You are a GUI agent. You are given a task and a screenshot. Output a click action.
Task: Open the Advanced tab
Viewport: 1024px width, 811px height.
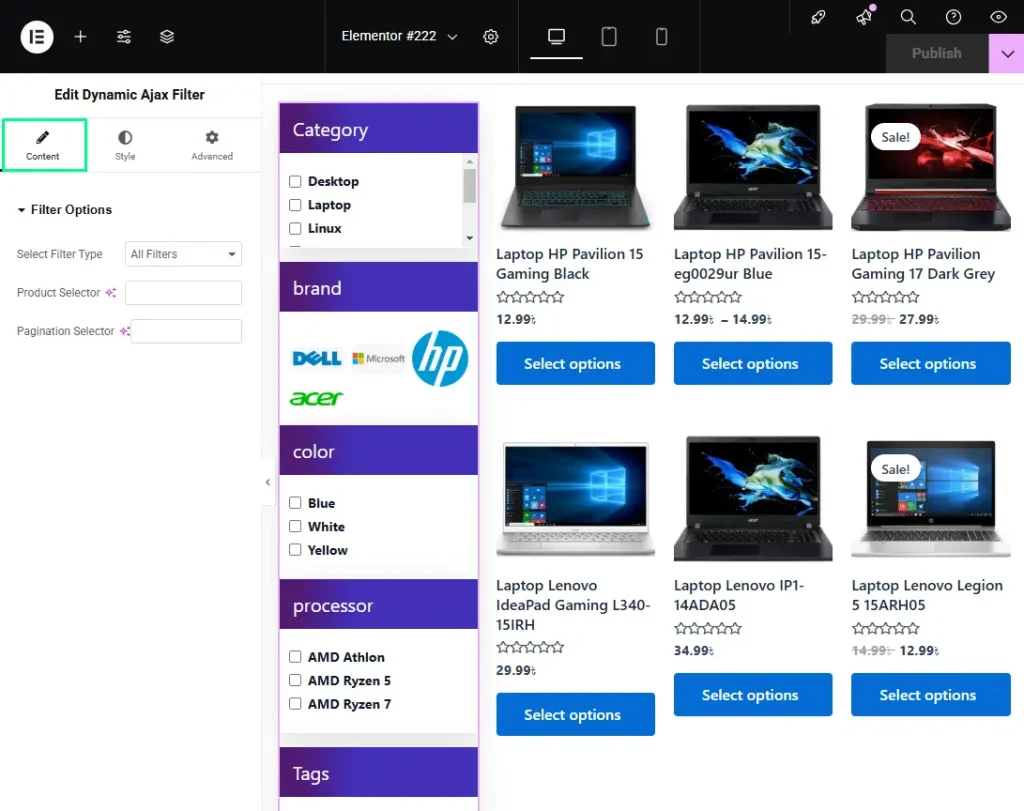[212, 145]
